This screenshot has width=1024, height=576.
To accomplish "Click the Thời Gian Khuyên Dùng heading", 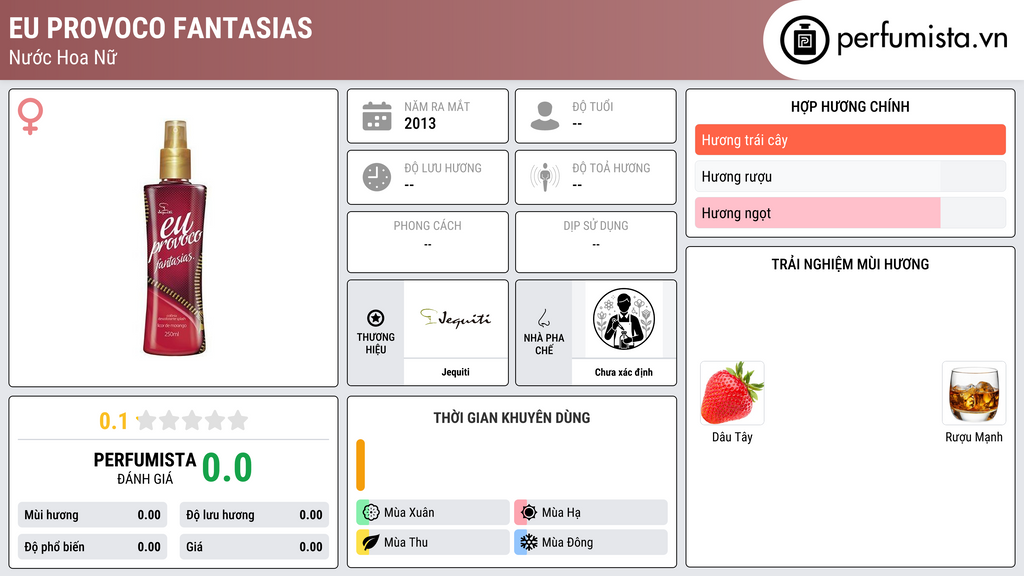I will pos(512,418).
